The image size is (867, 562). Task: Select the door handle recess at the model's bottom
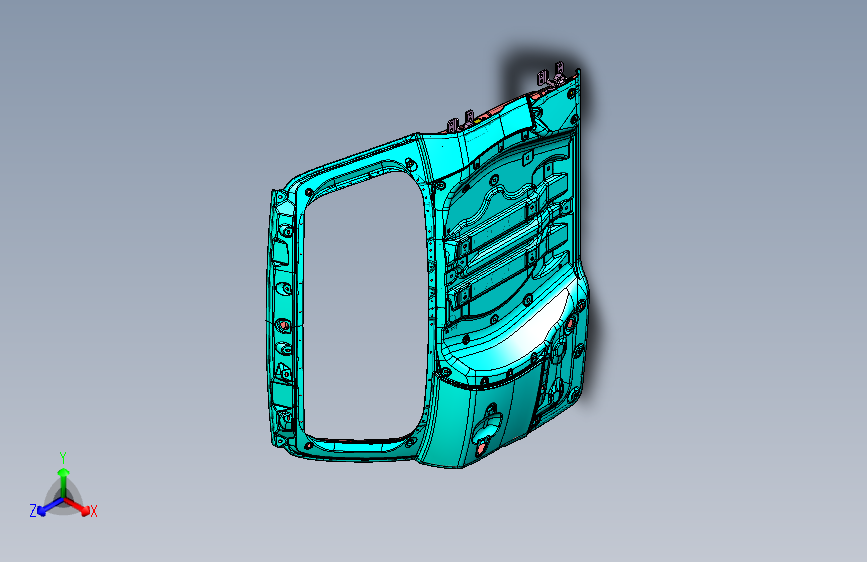click(486, 427)
